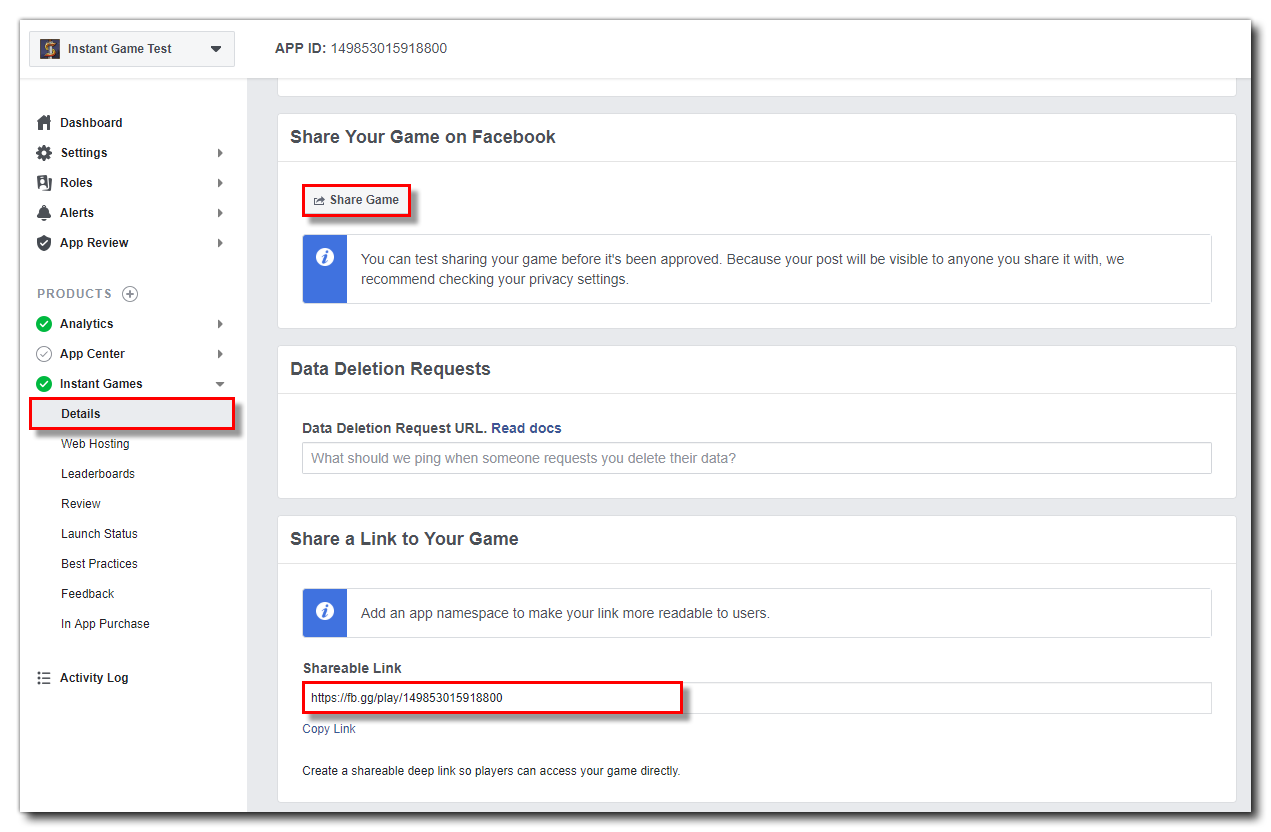1271x832 pixels.
Task: Open the Dashboard page
Action: [x=91, y=123]
